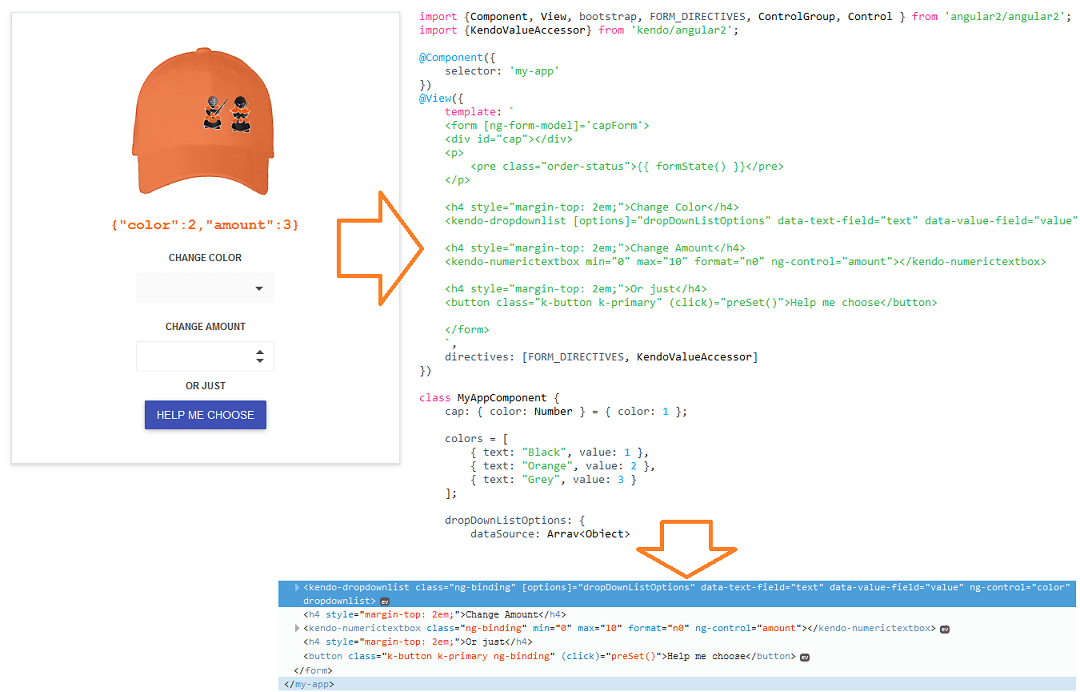Click the @Component decorator line
The image size is (1080, 692).
point(457,57)
